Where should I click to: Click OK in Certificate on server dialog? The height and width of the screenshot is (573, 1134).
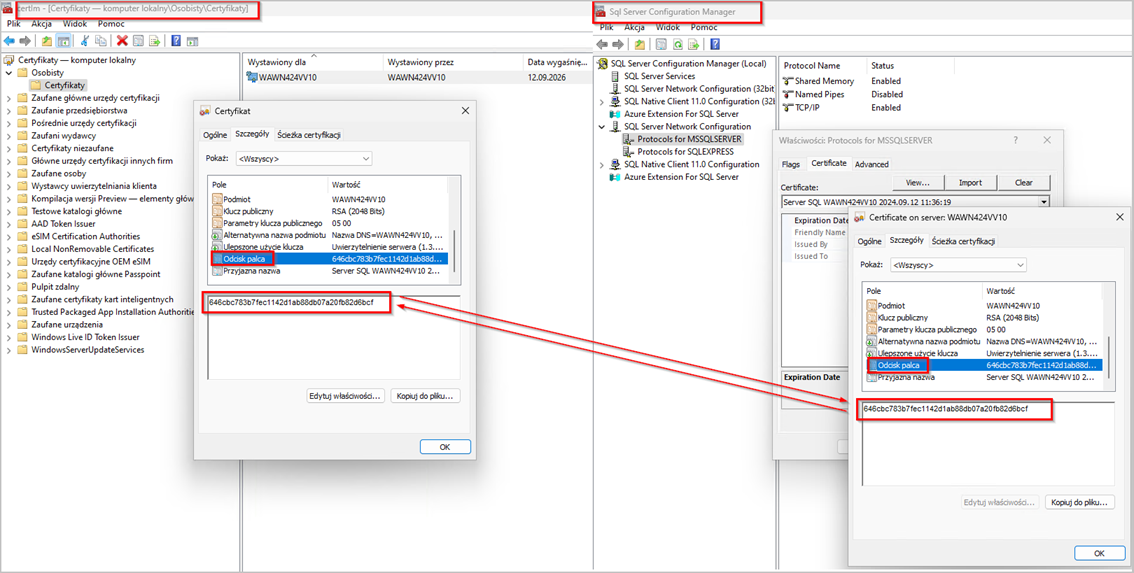tap(1099, 553)
